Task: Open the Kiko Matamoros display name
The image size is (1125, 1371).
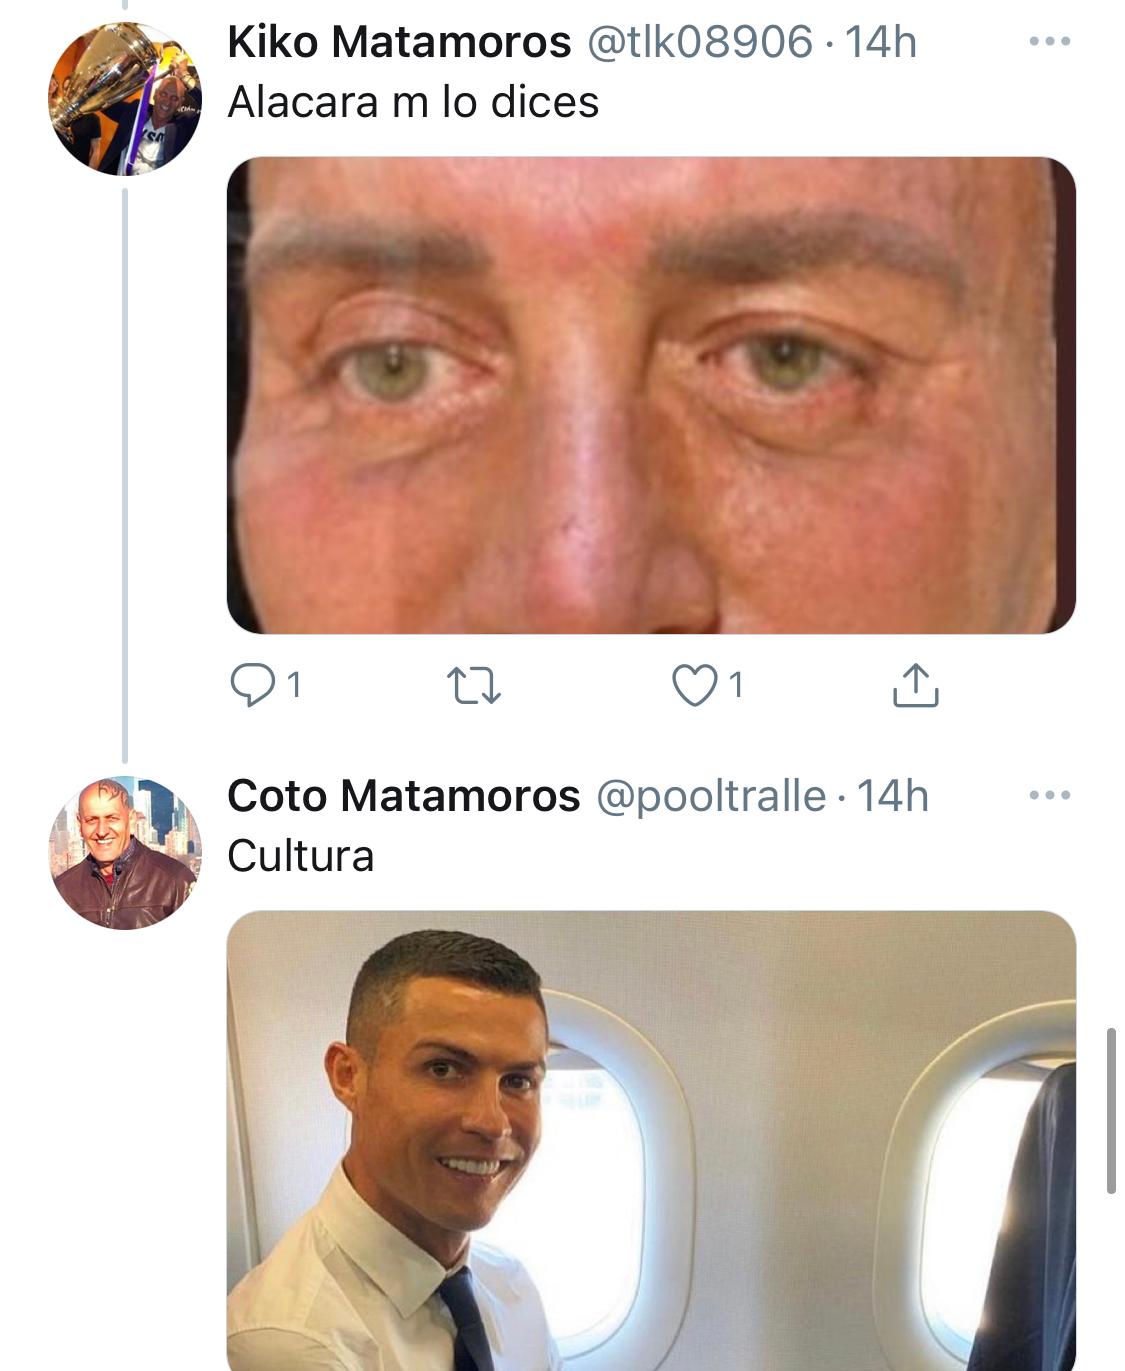Action: click(x=399, y=43)
